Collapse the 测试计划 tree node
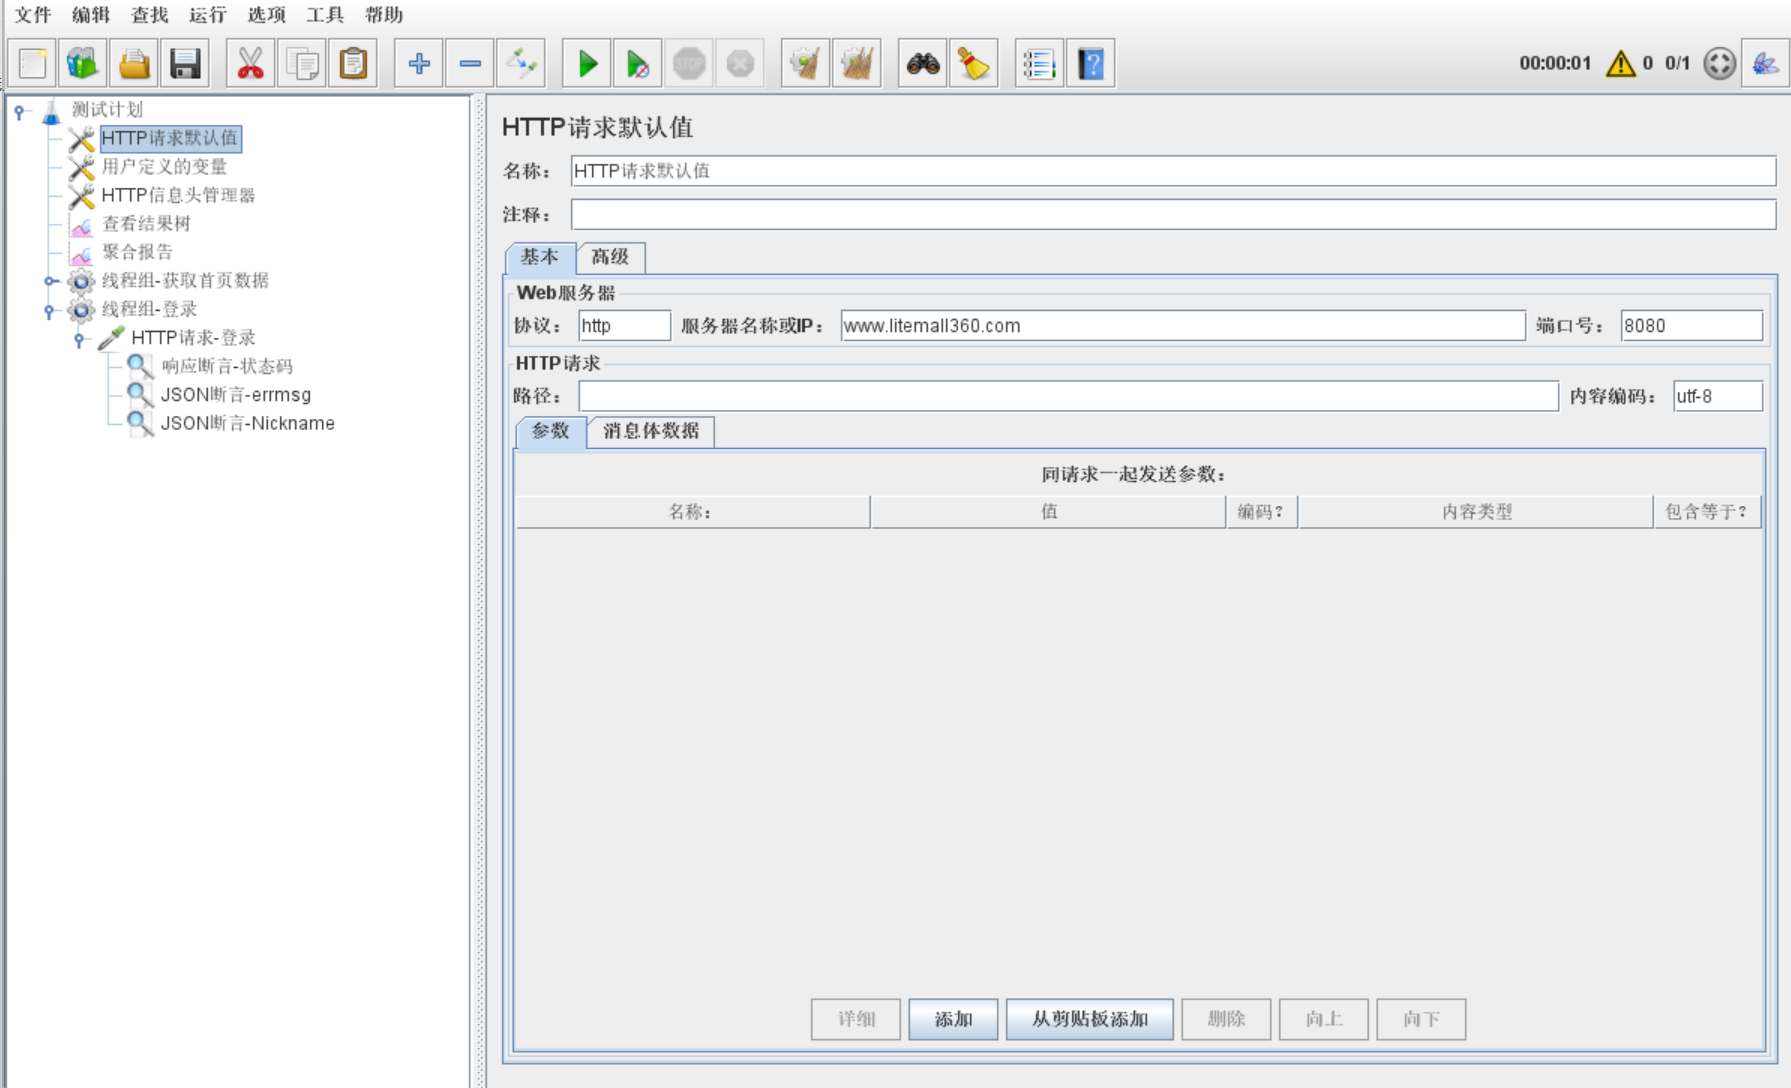The image size is (1791, 1088). tap(19, 112)
